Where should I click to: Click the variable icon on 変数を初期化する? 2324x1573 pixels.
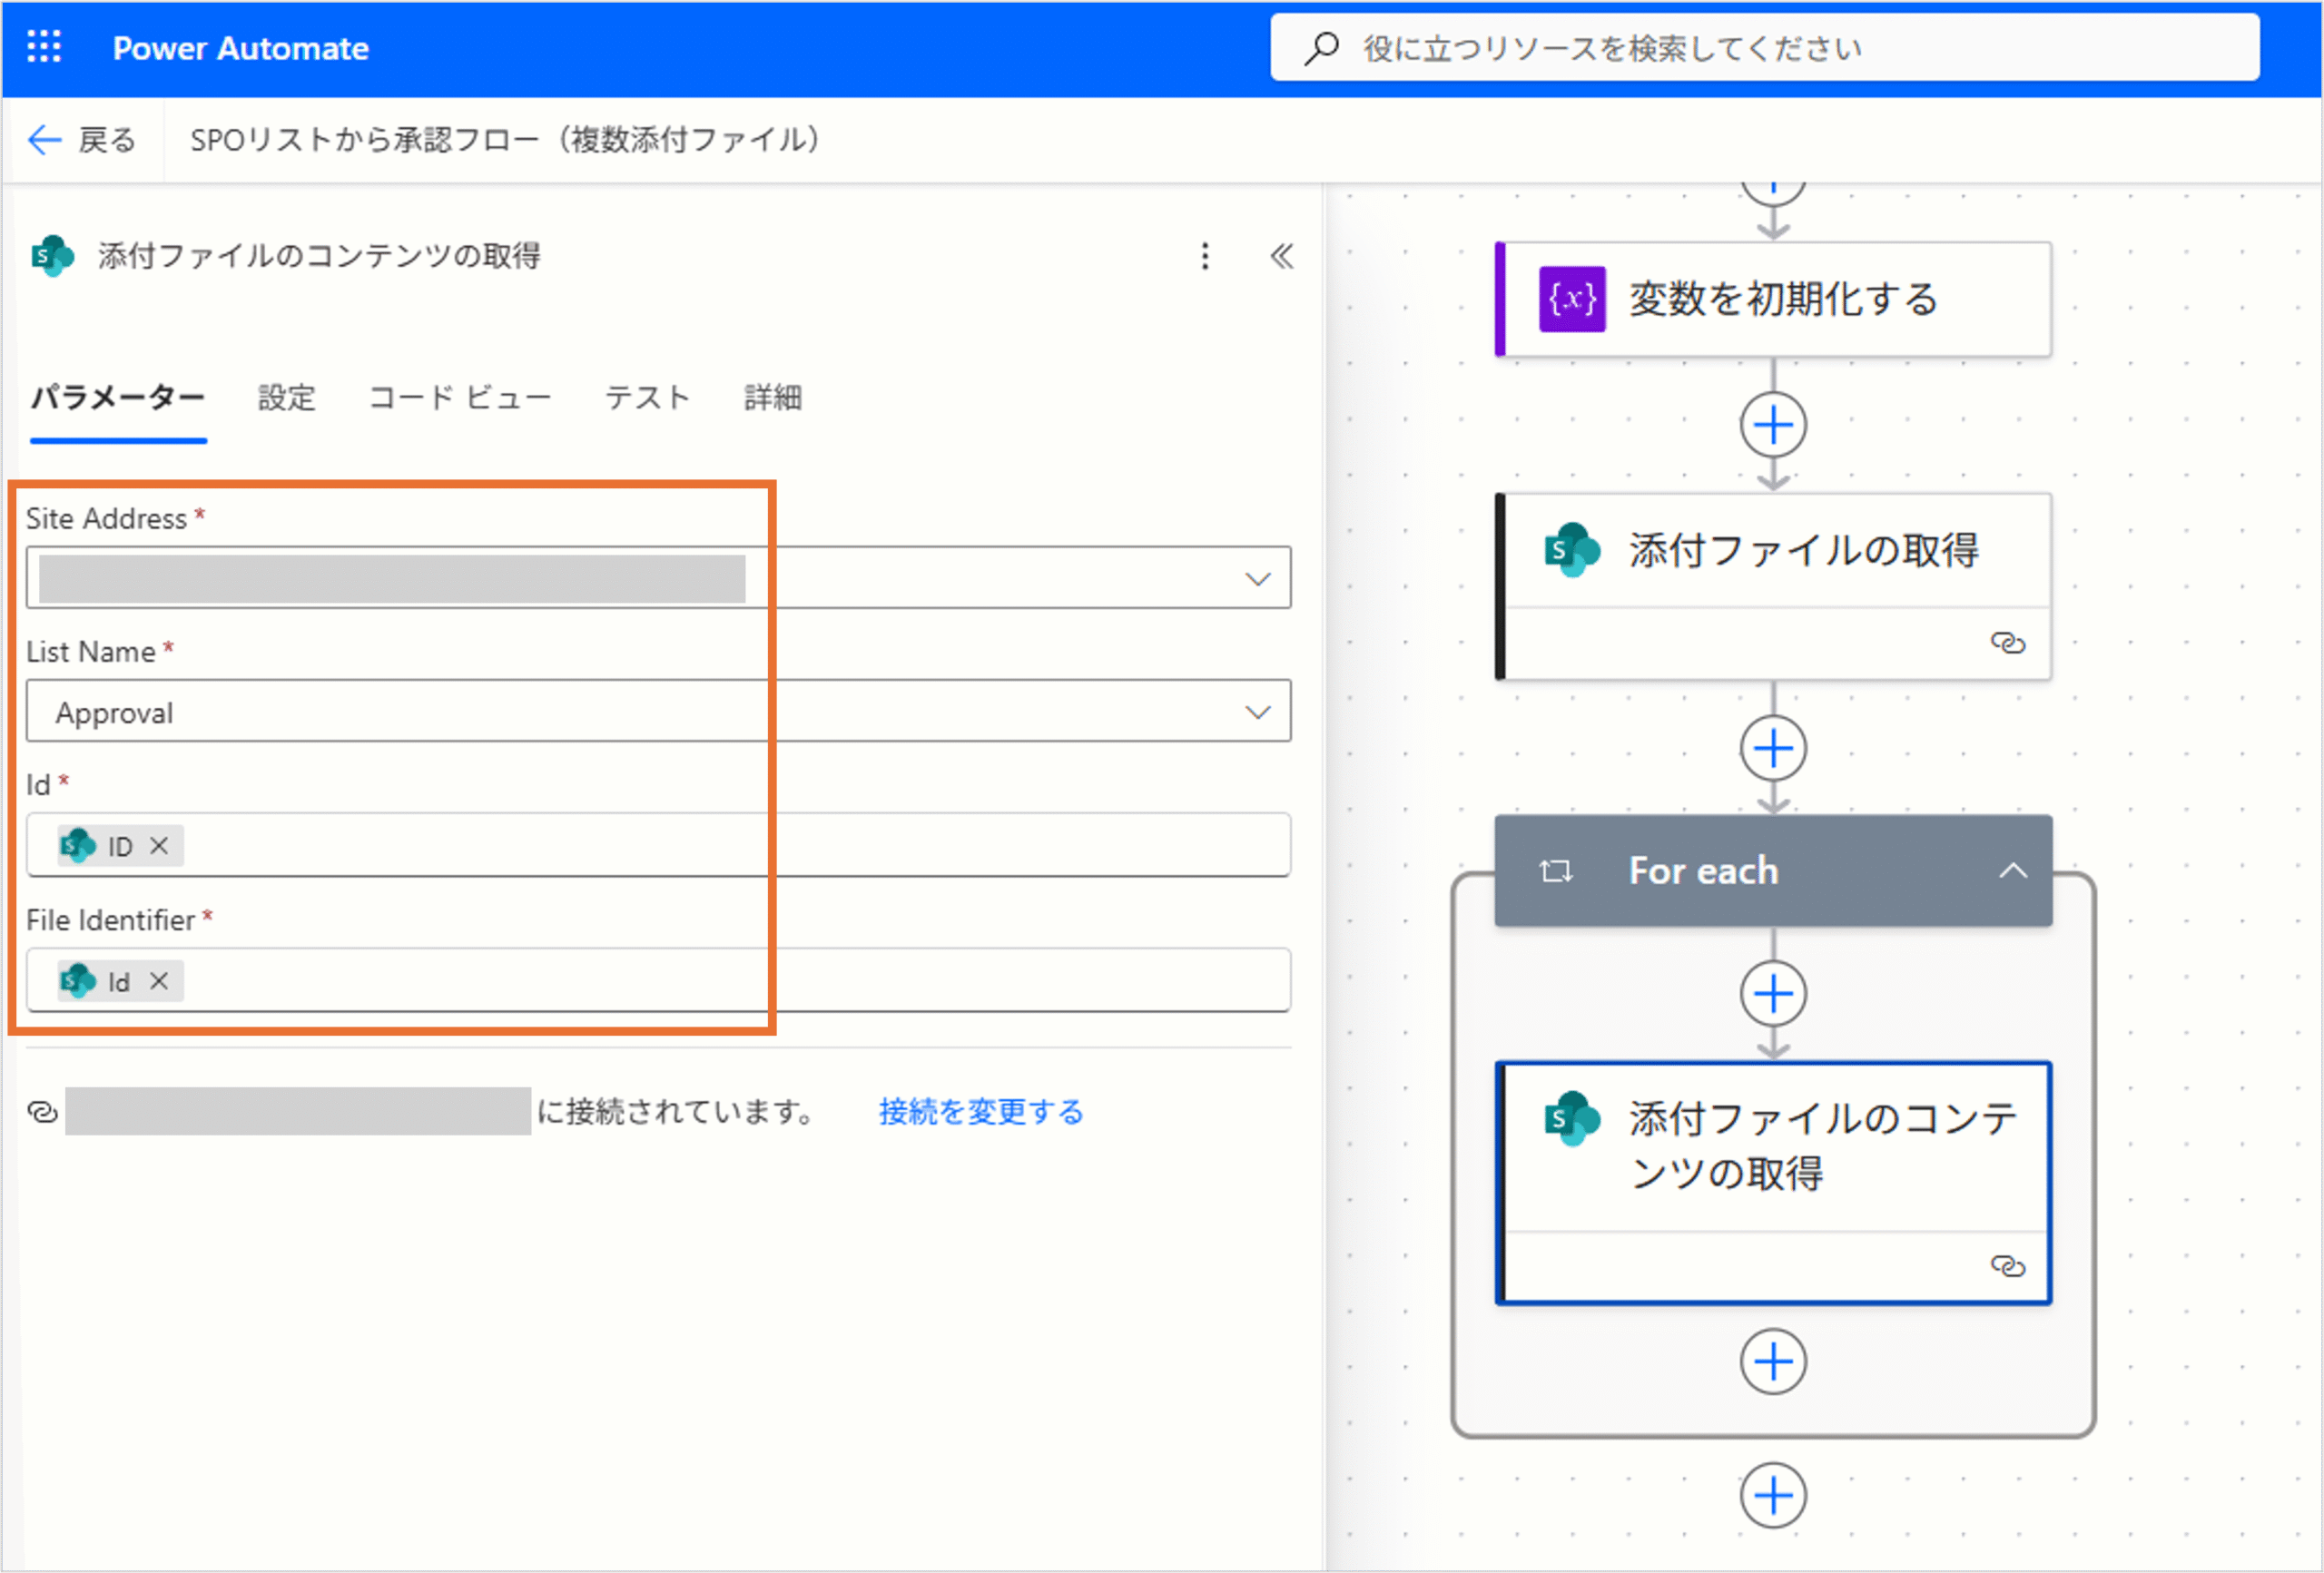[x=1572, y=299]
